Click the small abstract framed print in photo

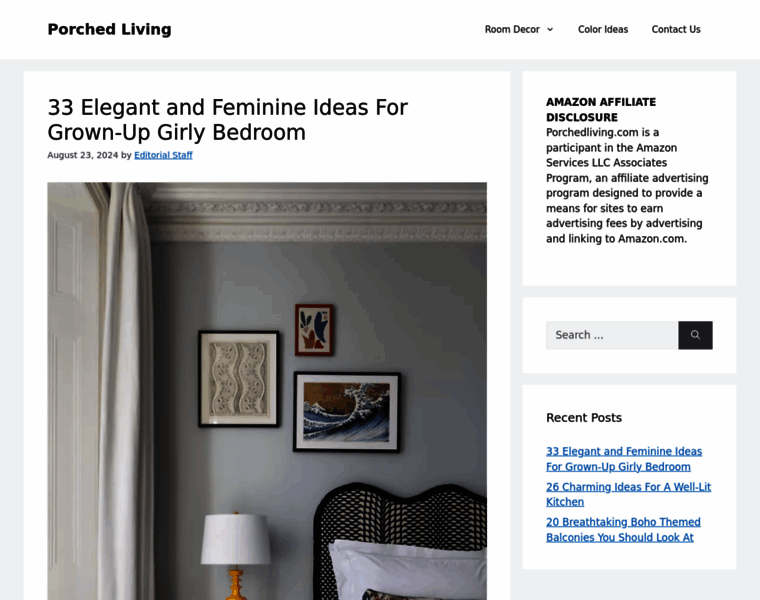pos(314,330)
